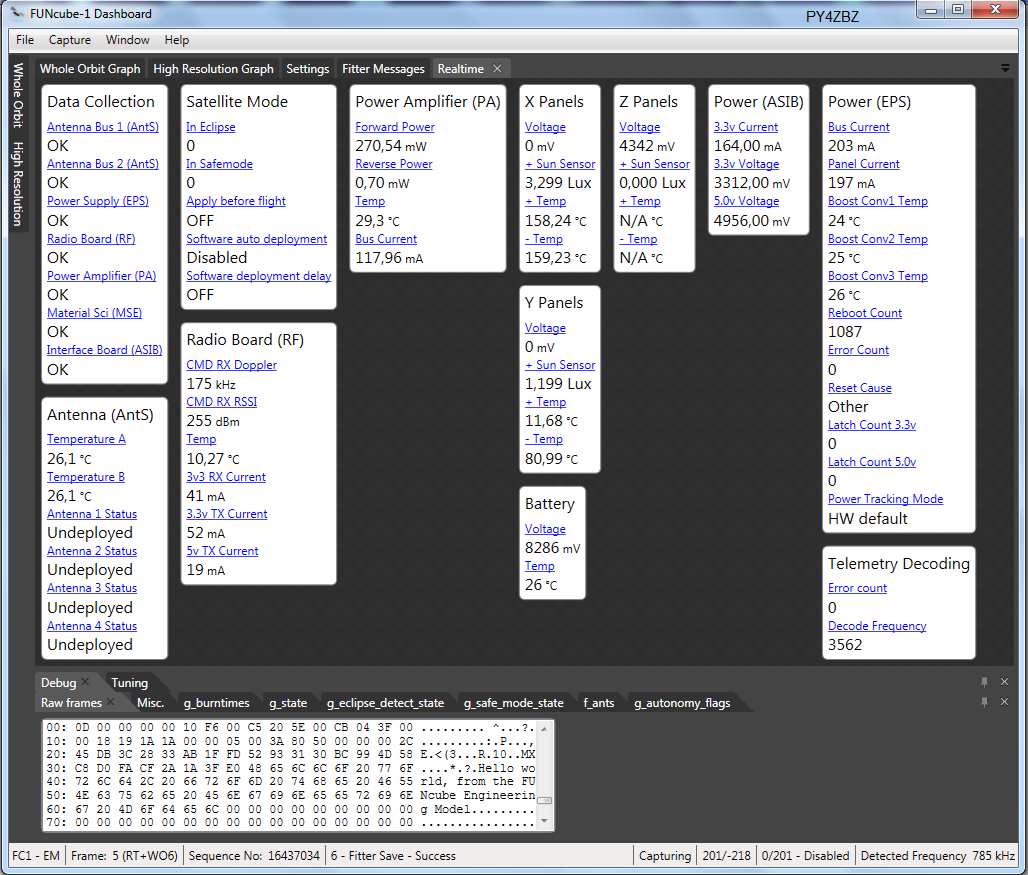Viewport: 1028px width, 875px height.
Task: Switch to the Fitter Messages tab
Action: 383,69
